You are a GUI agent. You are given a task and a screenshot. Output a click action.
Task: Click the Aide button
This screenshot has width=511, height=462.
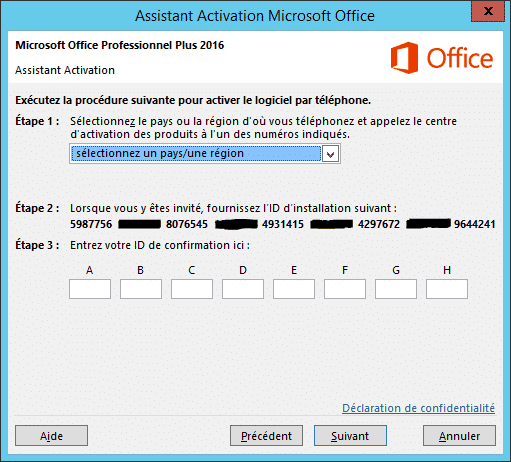51,435
